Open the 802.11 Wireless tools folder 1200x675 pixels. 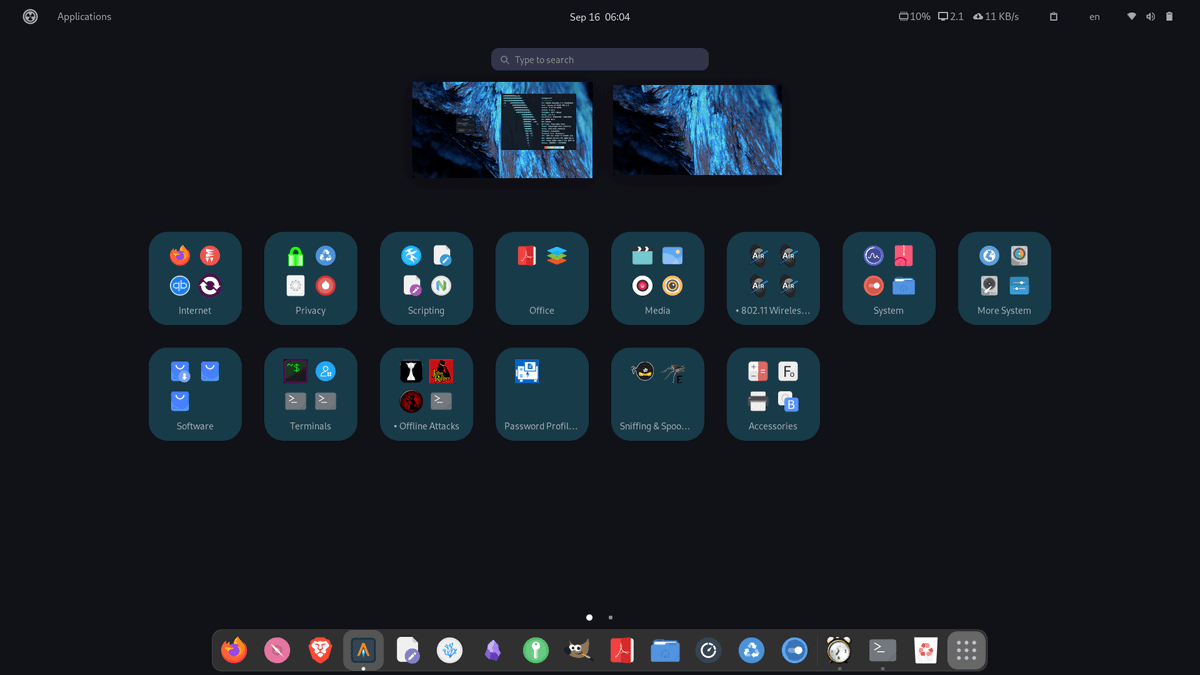(x=773, y=278)
